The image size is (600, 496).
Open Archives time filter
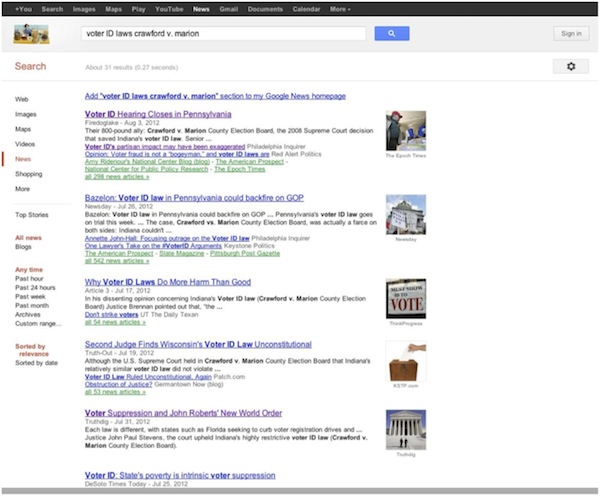click(28, 315)
